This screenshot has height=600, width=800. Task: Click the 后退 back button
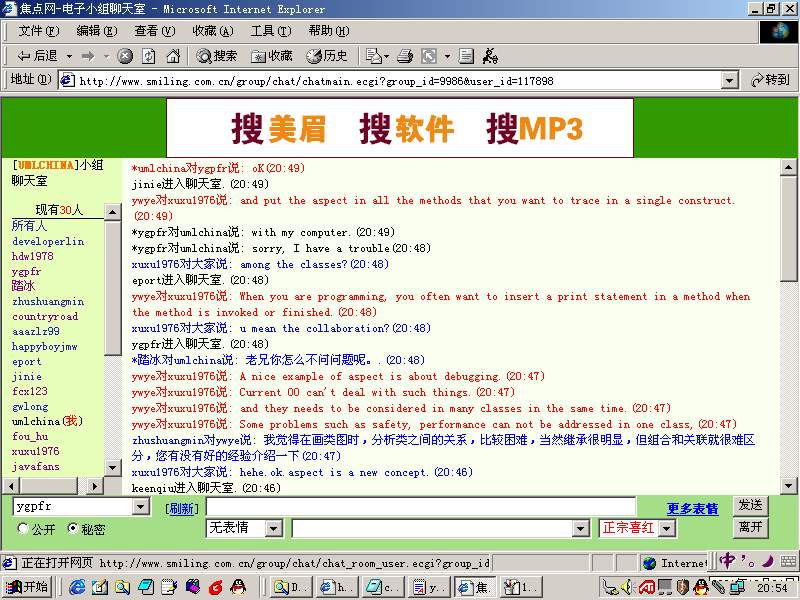37,56
